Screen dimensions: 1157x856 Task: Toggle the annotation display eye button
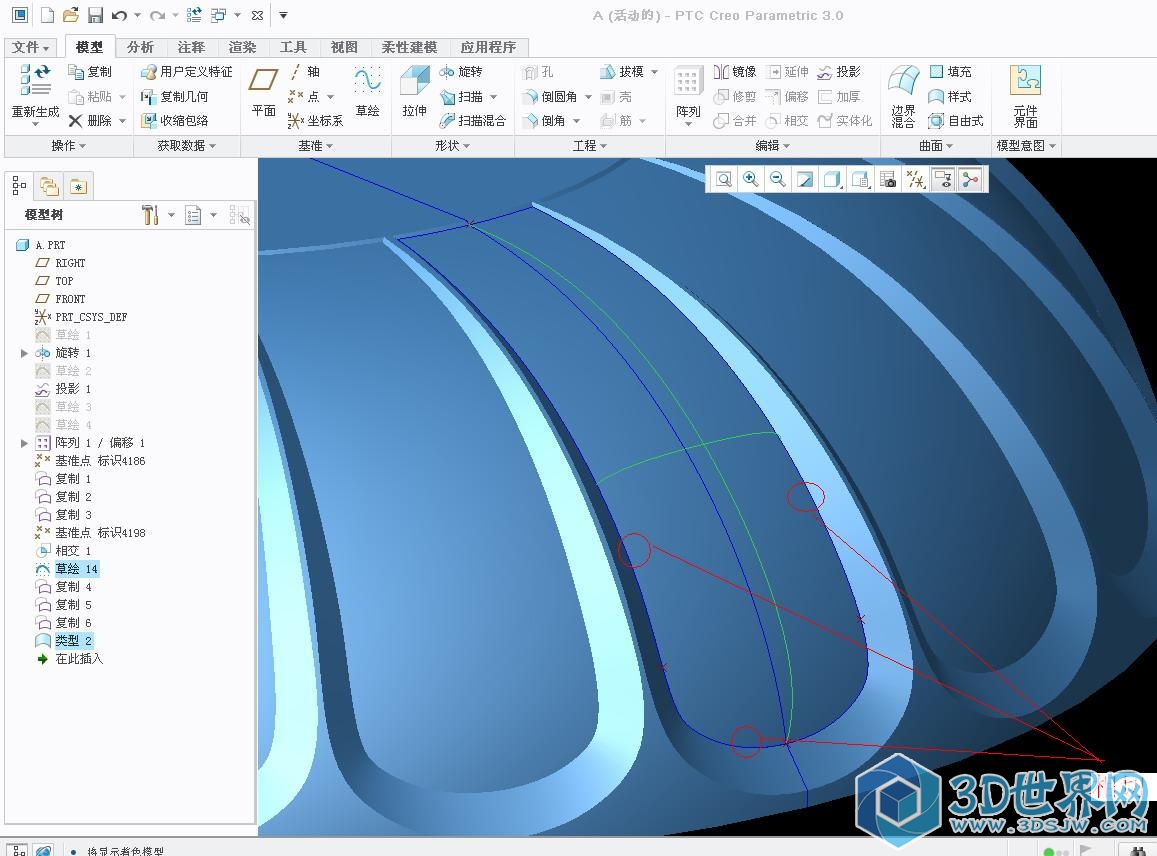pyautogui.click(x=942, y=179)
